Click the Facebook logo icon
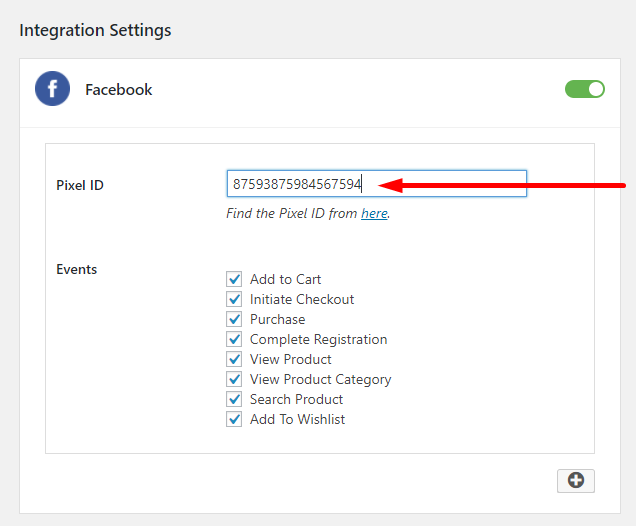This screenshot has width=636, height=526. 52,88
